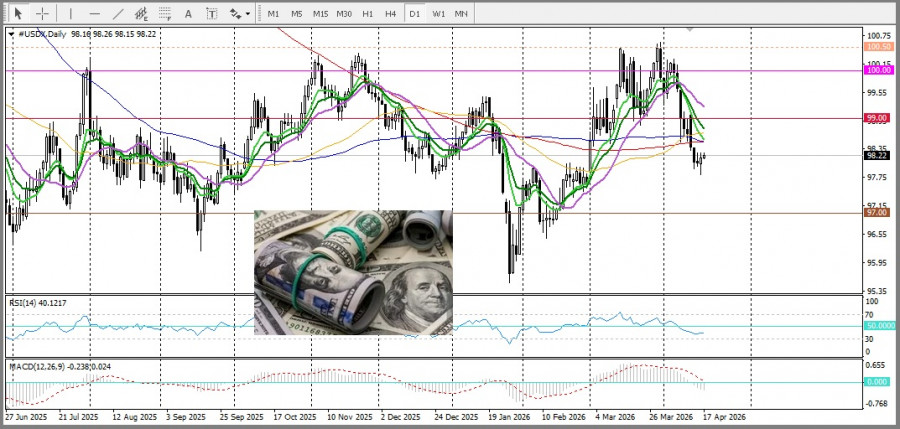
Task: Select the D1 timeframe button
Action: coord(414,13)
